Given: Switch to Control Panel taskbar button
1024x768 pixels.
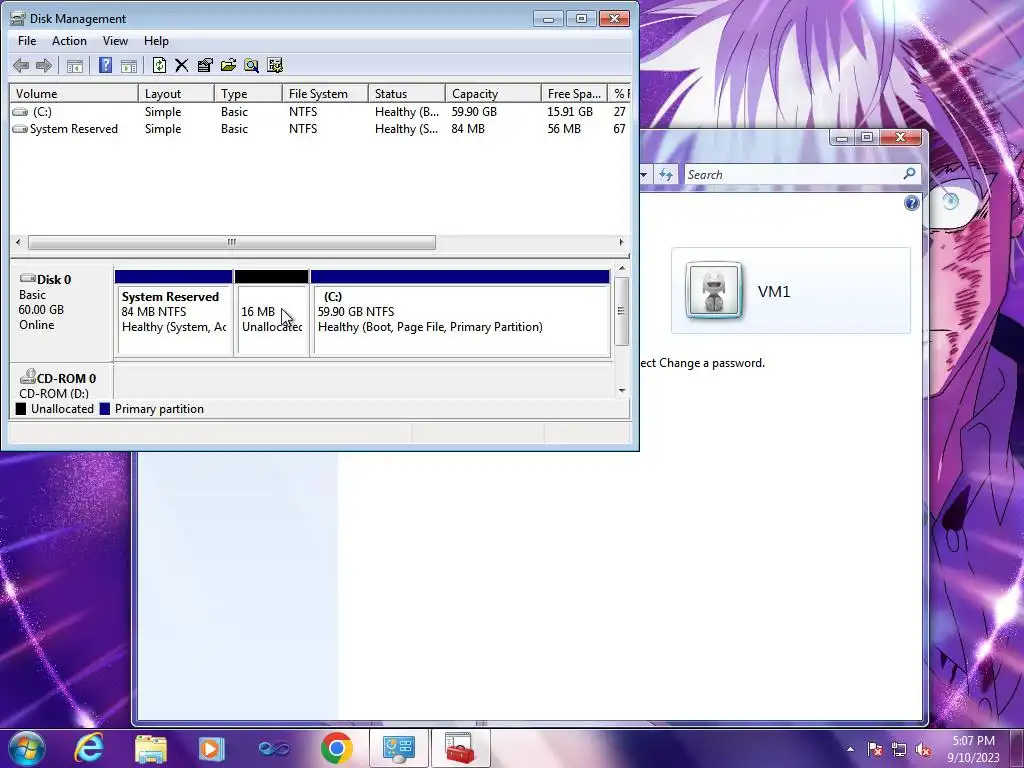Looking at the screenshot, I should click(x=398, y=748).
